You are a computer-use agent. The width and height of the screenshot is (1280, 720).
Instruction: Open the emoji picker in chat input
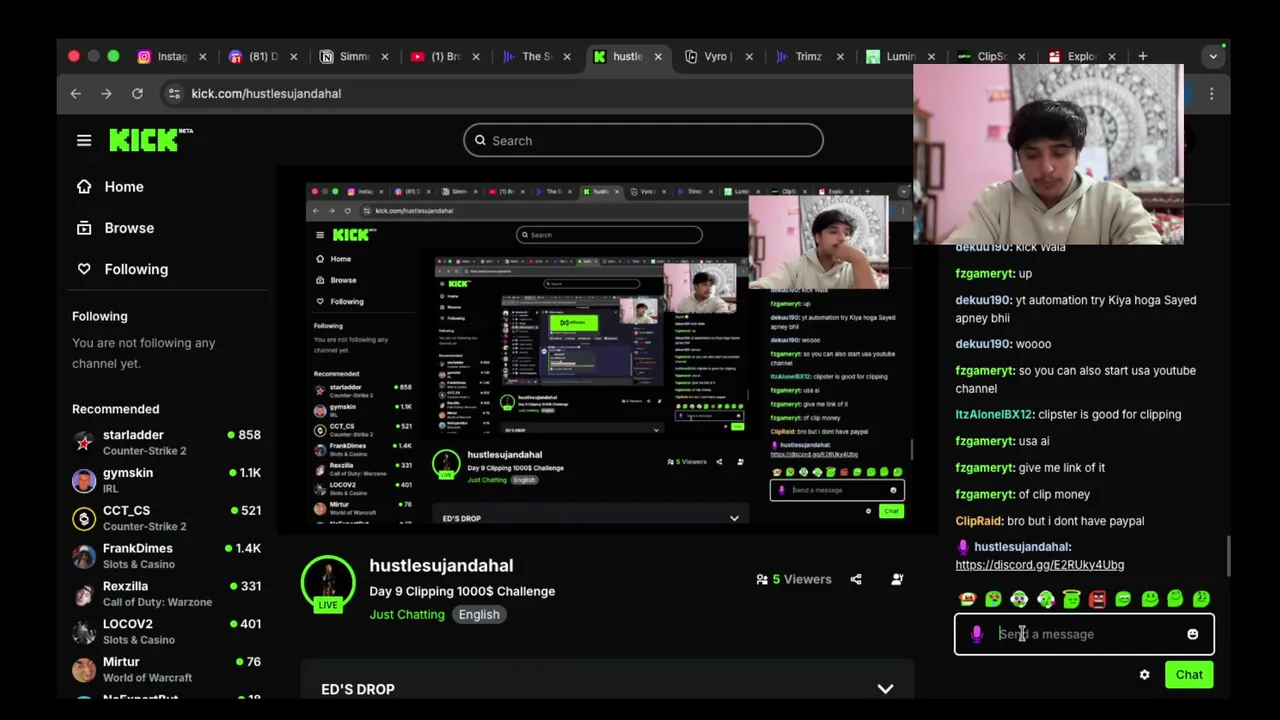[1193, 634]
